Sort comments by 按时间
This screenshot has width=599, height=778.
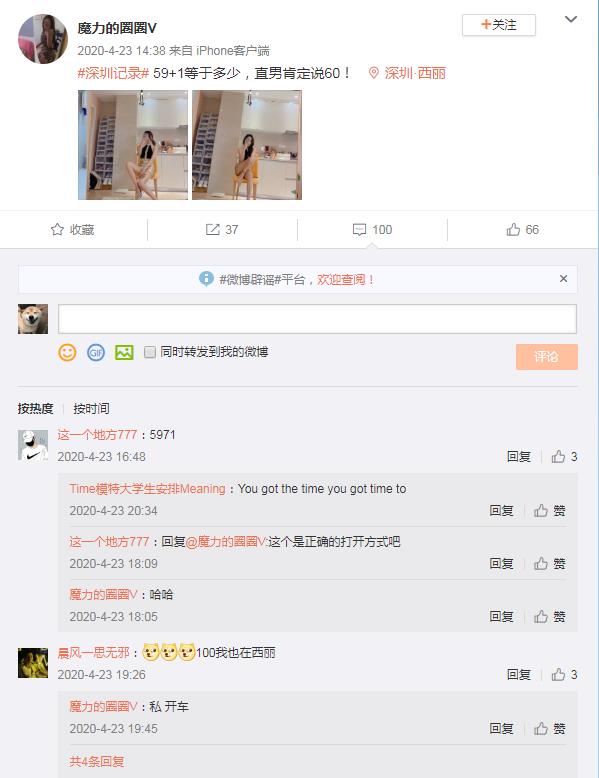click(91, 409)
